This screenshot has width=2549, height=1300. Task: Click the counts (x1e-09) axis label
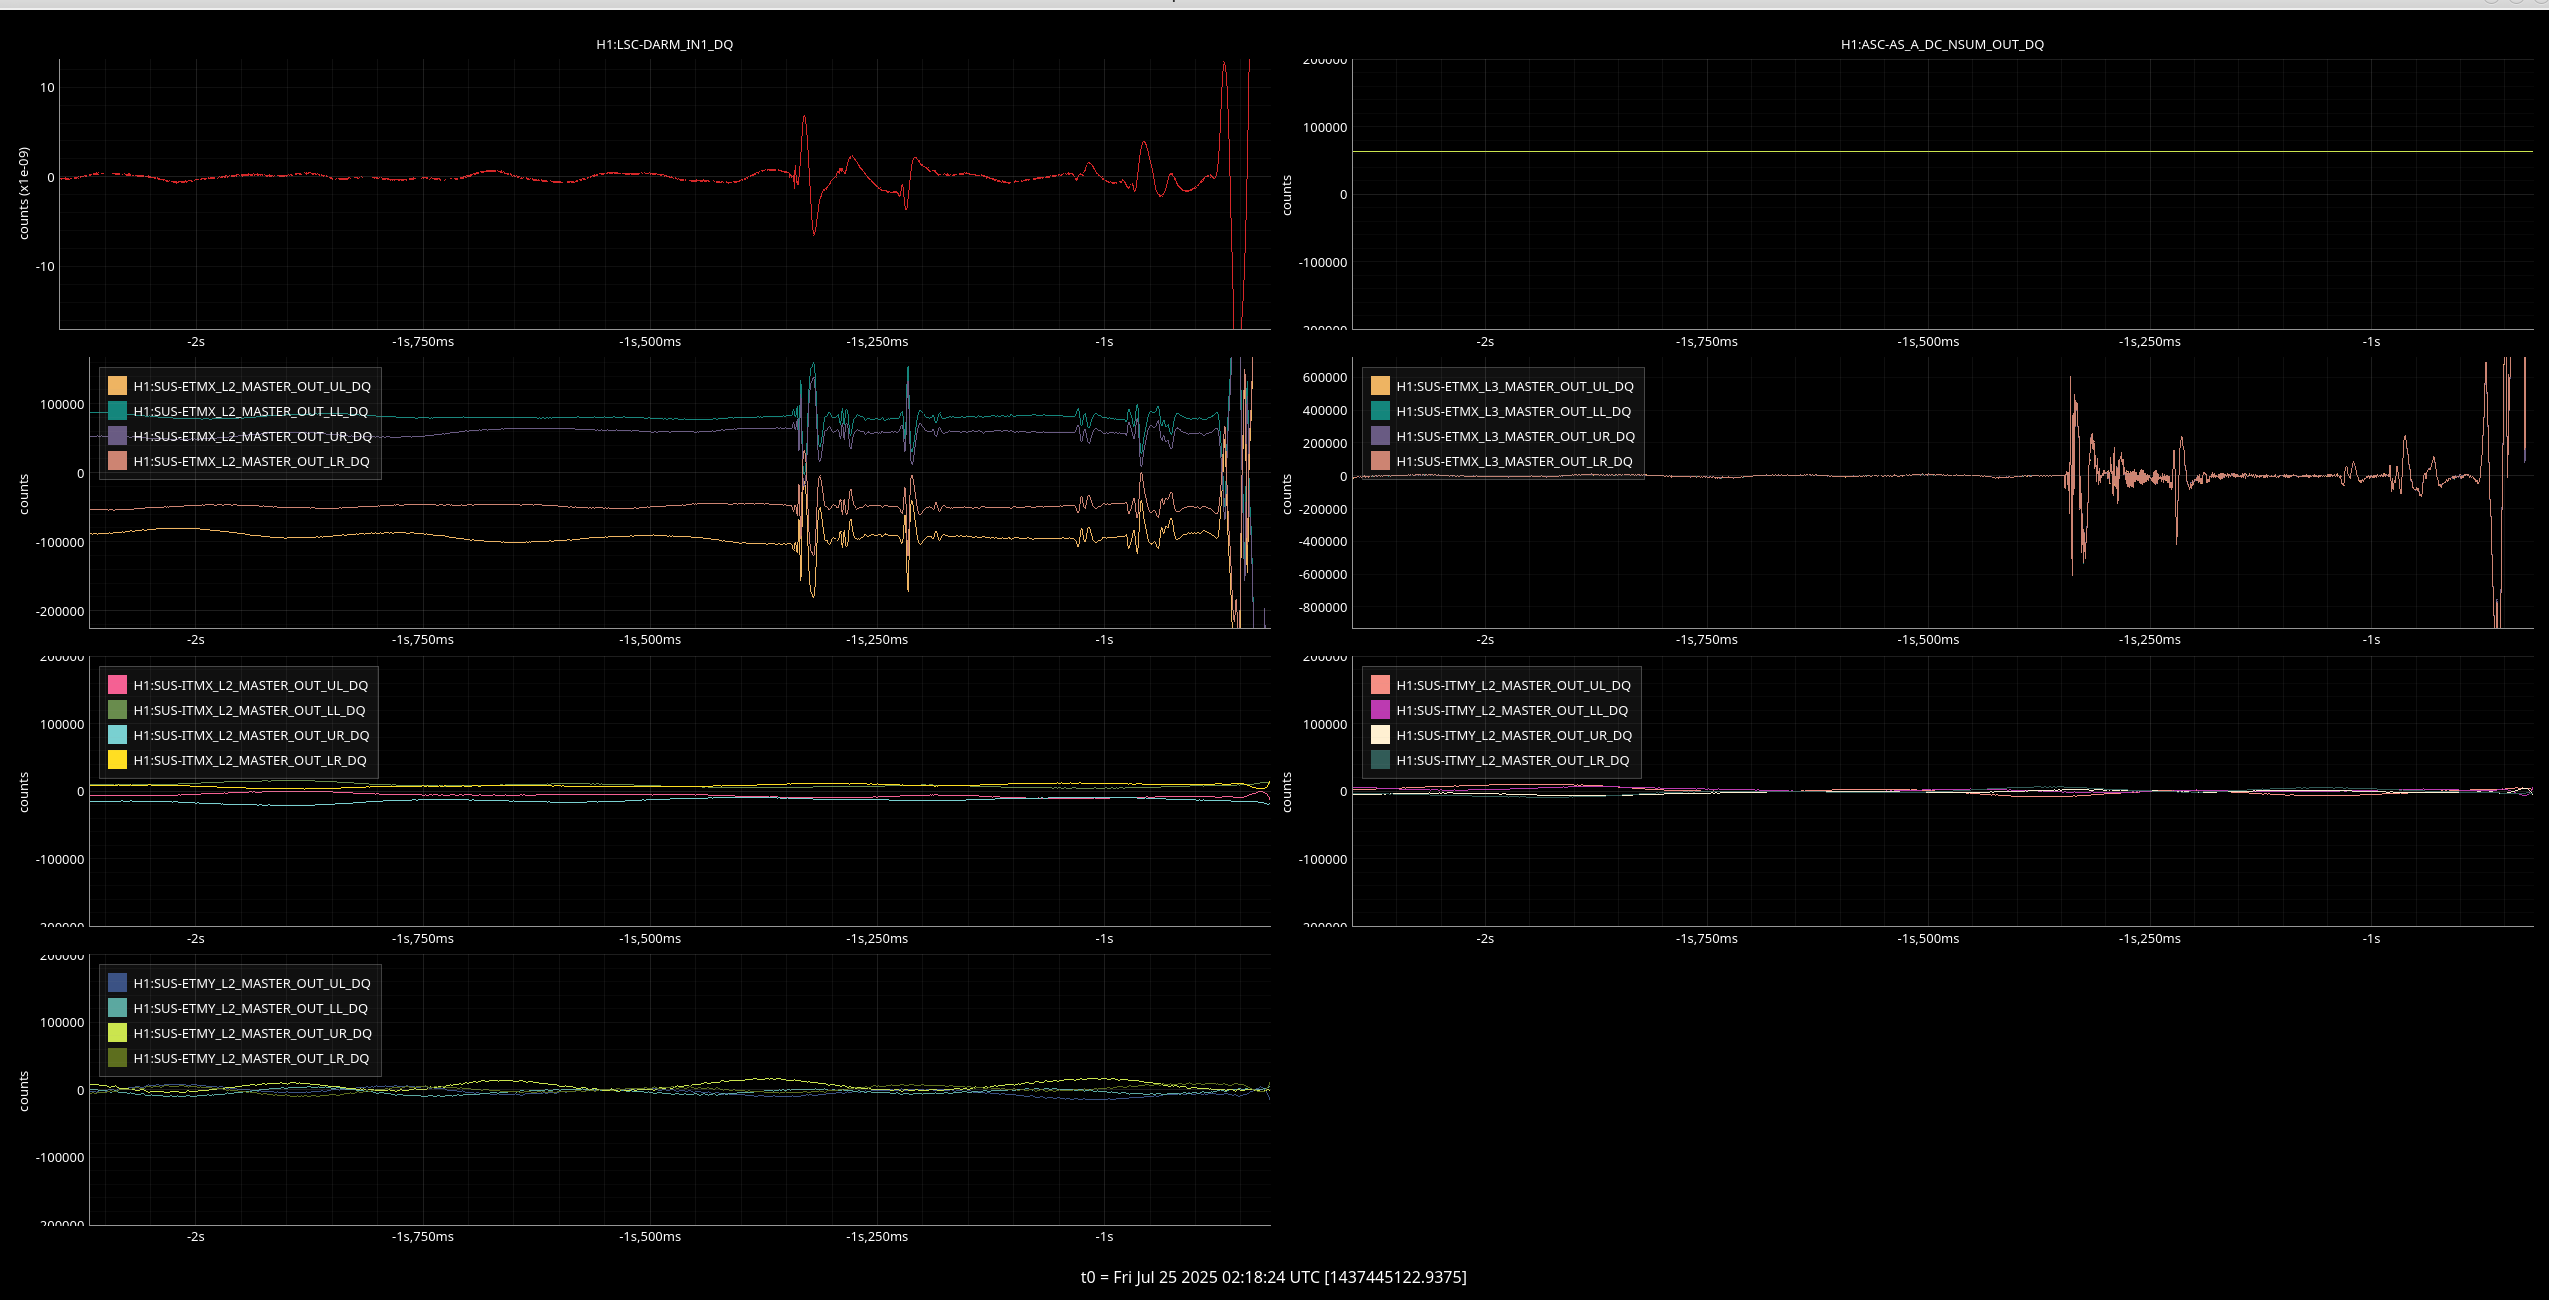pos(24,193)
